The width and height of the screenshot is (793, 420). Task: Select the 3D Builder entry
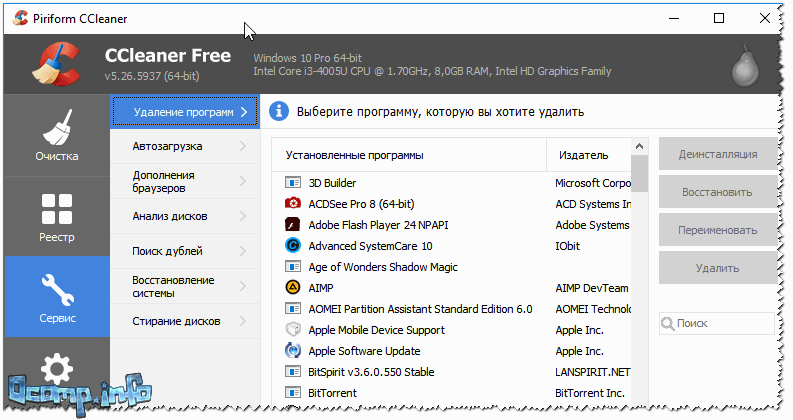point(332,183)
